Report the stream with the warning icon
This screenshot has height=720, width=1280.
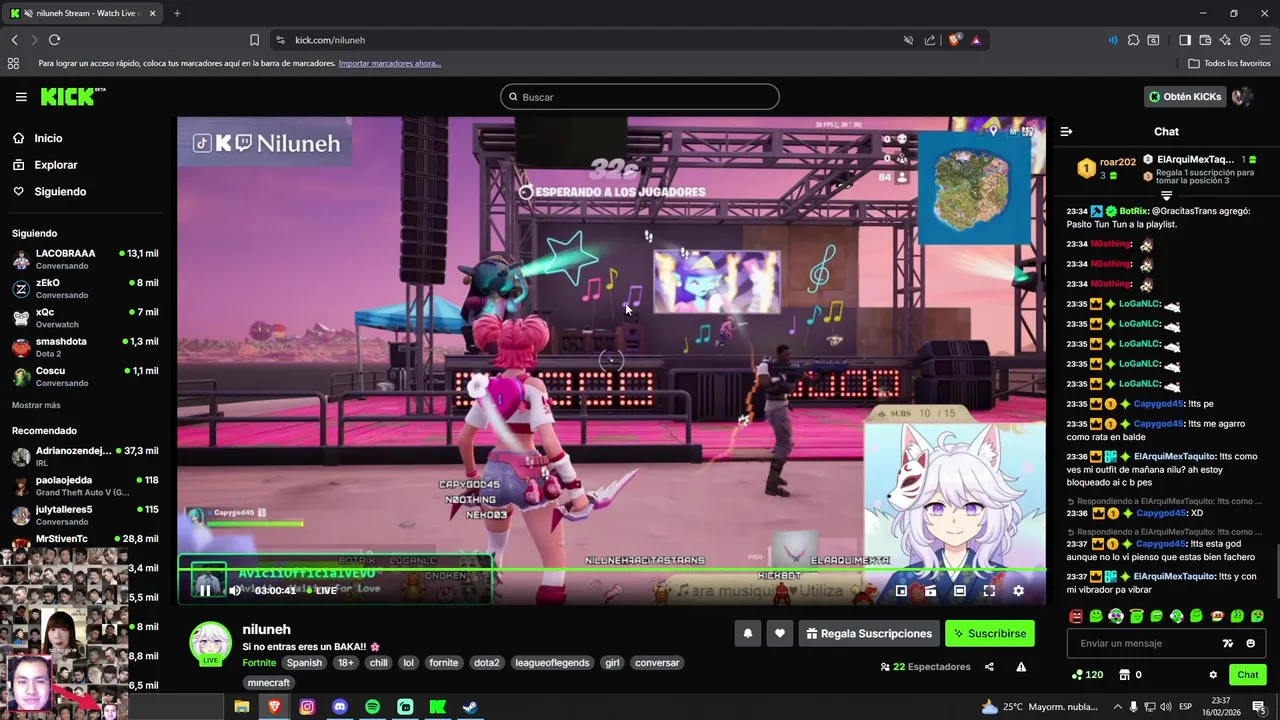1021,667
